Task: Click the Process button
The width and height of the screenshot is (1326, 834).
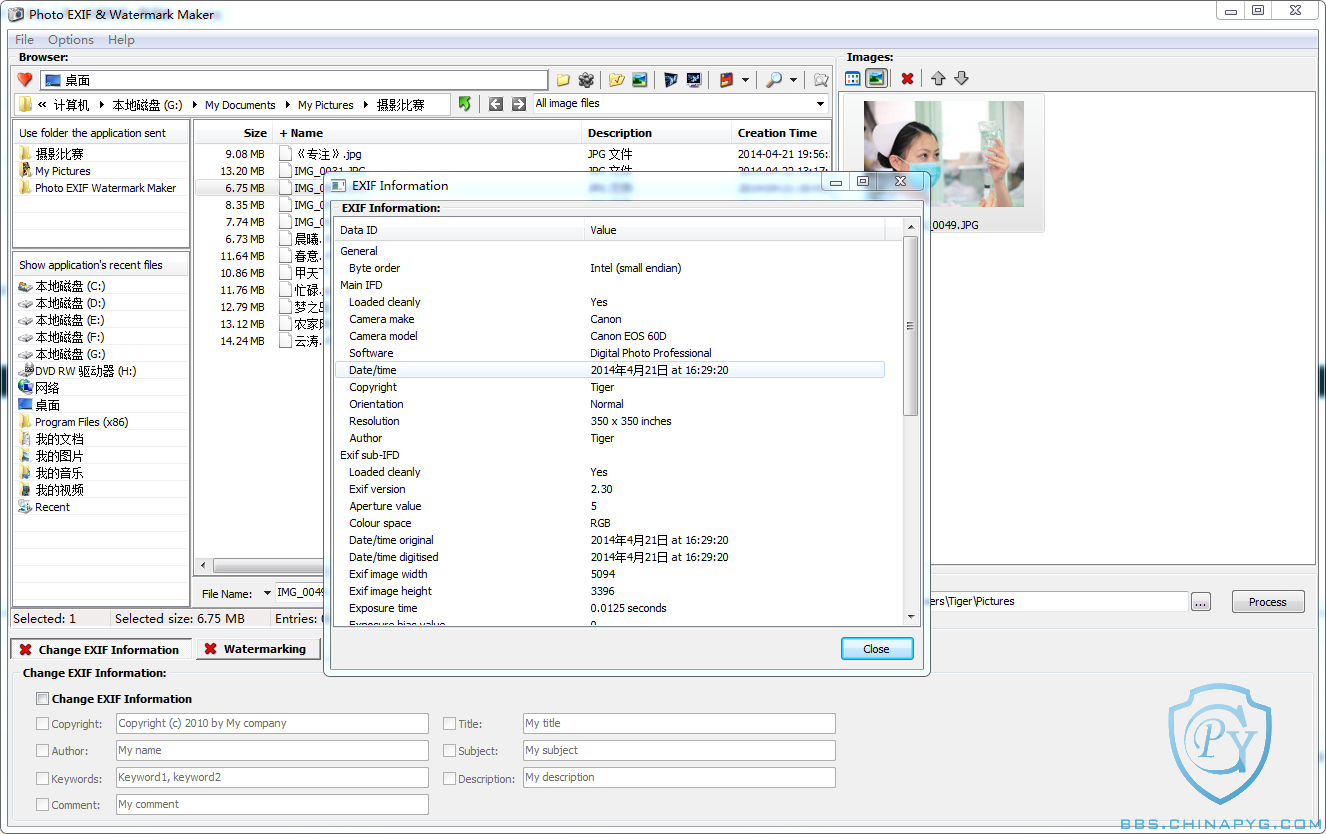Action: point(1267,602)
